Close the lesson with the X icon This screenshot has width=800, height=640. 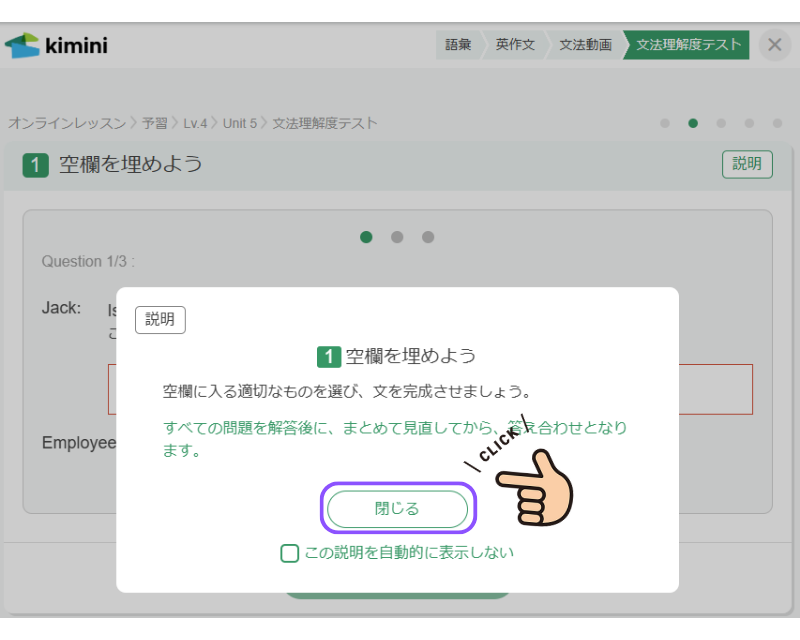click(774, 45)
